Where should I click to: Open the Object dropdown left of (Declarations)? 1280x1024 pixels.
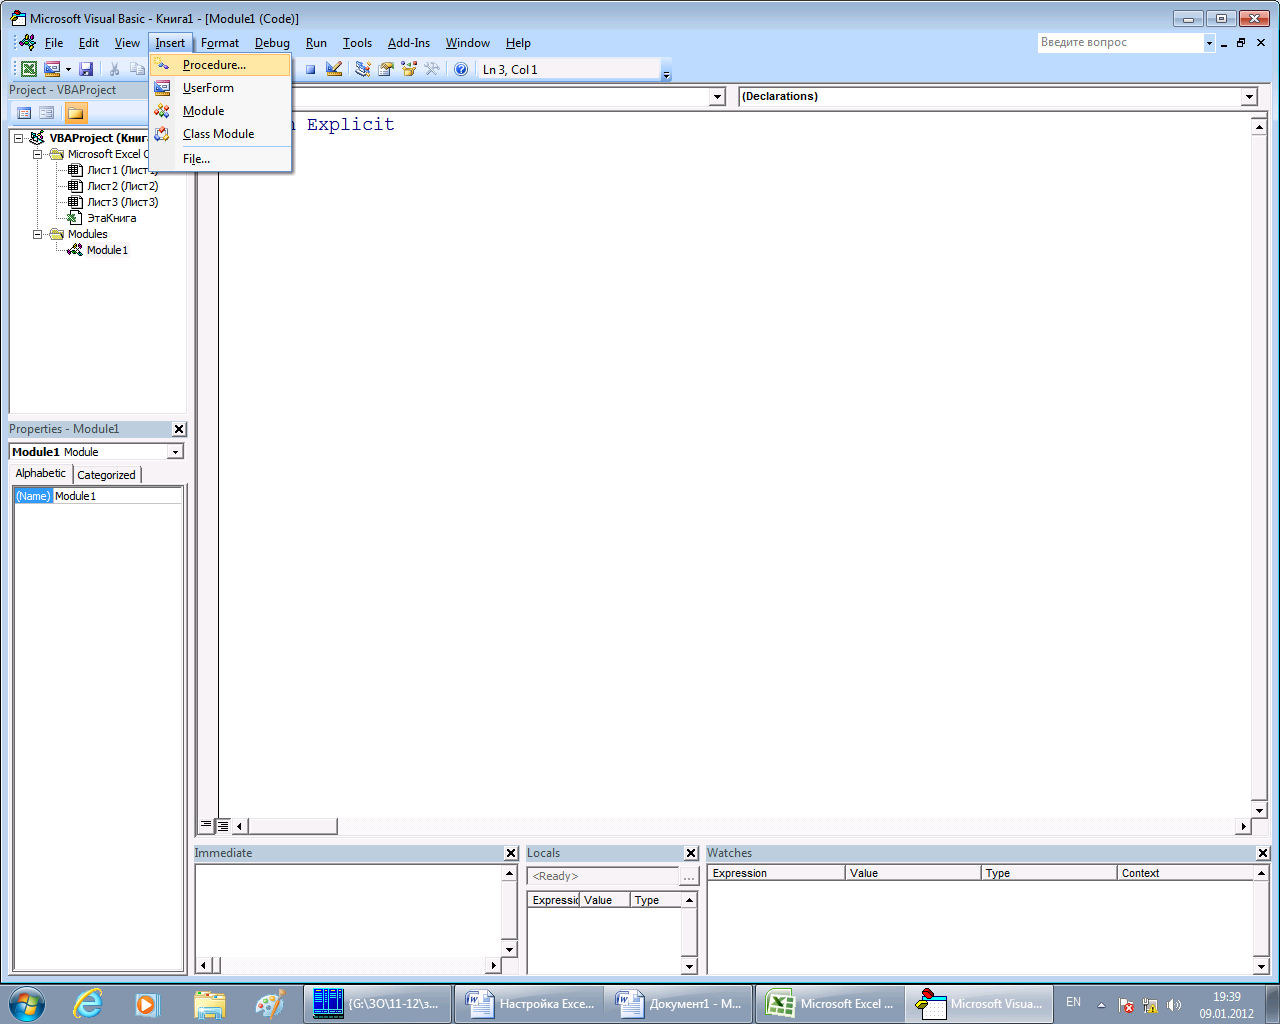tap(717, 97)
